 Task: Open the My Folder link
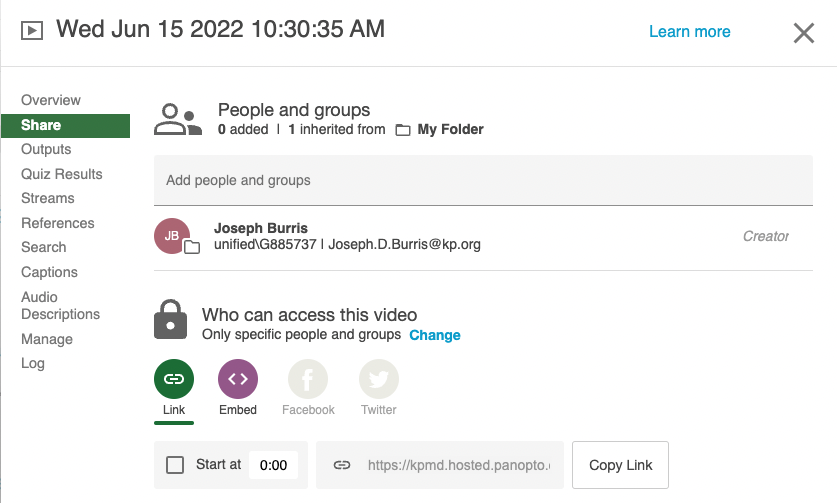(x=451, y=130)
